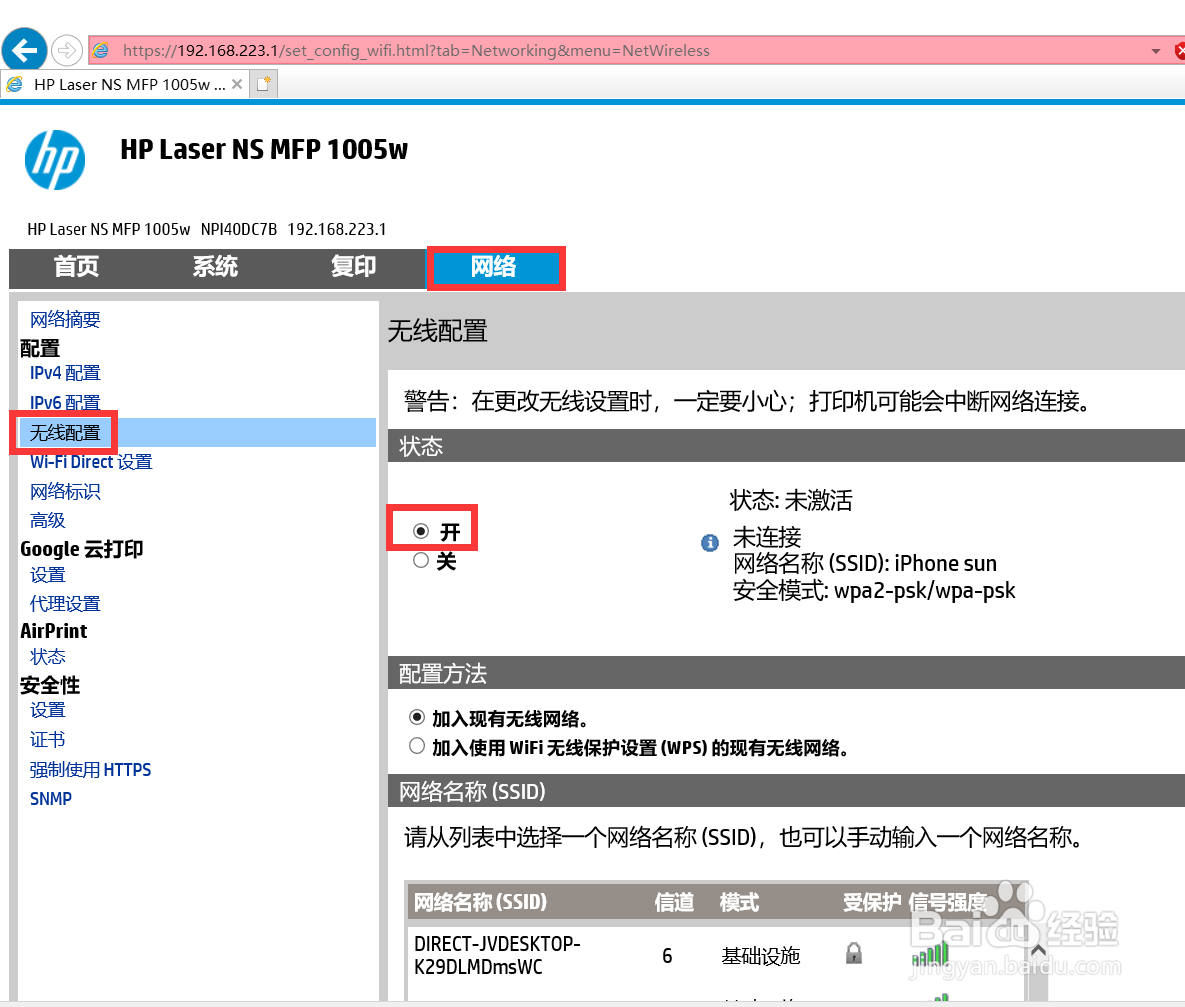Click the 受保护 column header
The image size is (1185, 1007).
[x=871, y=902]
